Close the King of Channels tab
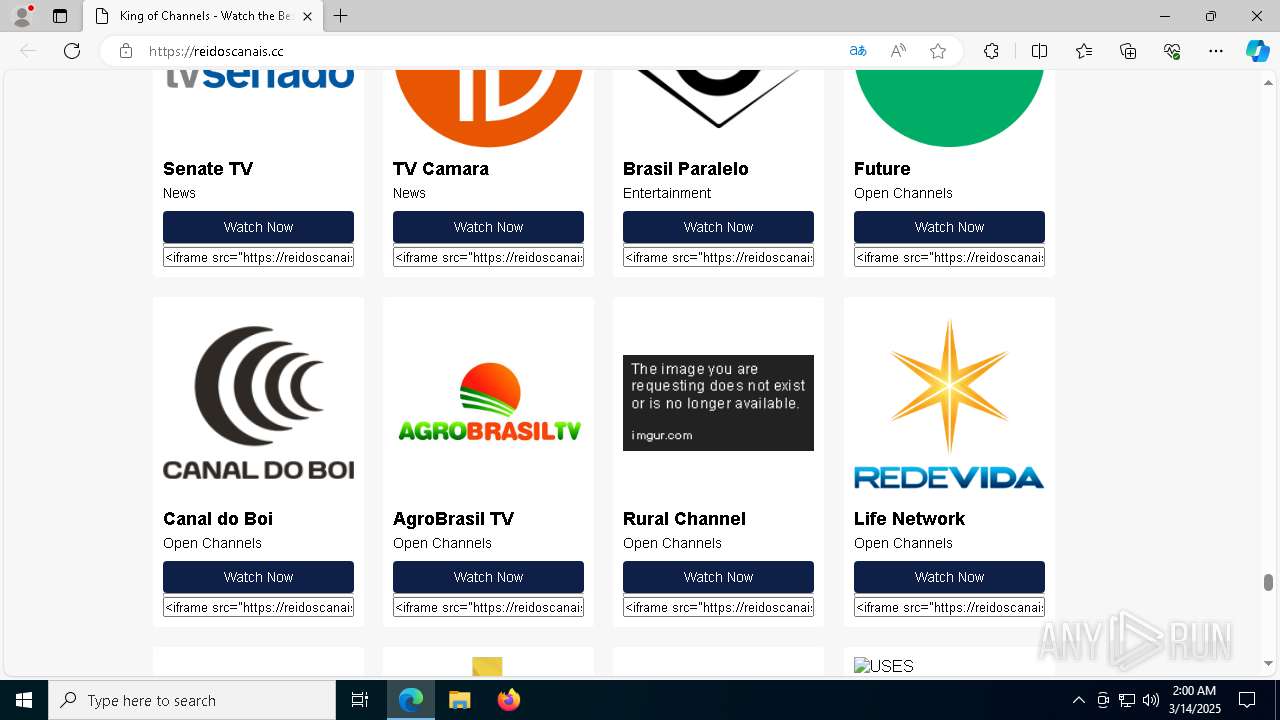This screenshot has height=720, width=1280. click(x=307, y=16)
